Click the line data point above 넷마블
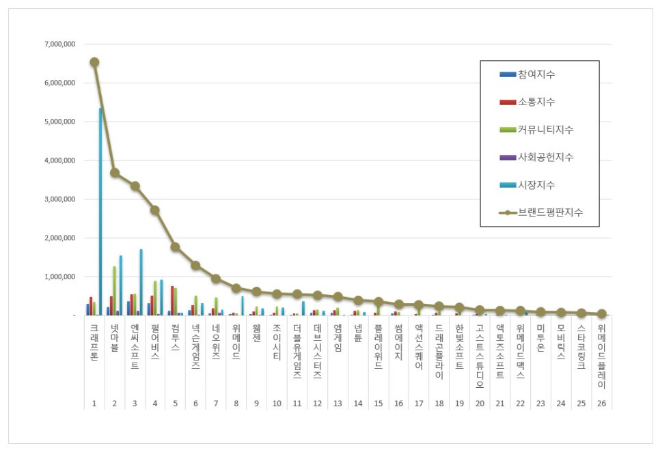The height and width of the screenshot is (452, 660). (114, 173)
